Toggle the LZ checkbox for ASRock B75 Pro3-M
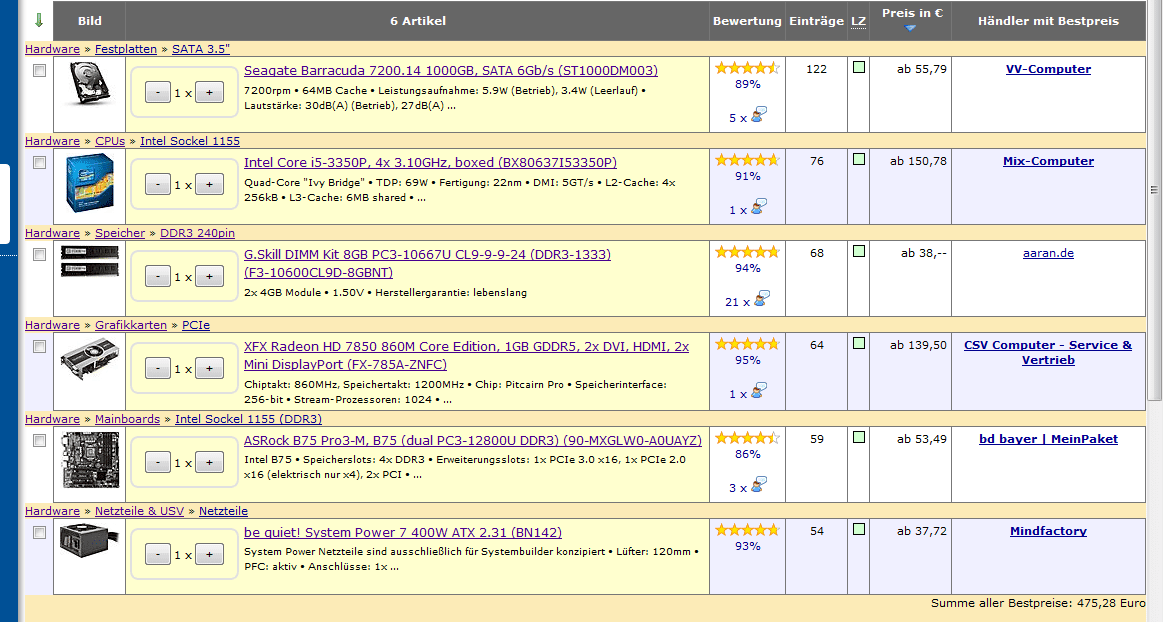1163x622 pixels. (859, 437)
